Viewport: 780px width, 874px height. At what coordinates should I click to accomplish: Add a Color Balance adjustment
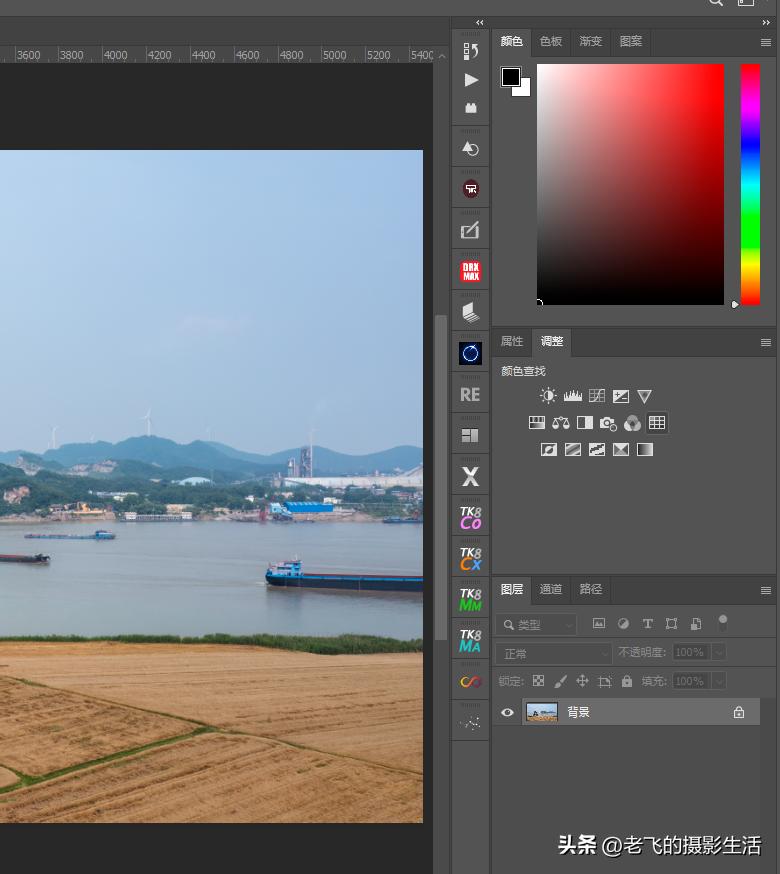561,423
